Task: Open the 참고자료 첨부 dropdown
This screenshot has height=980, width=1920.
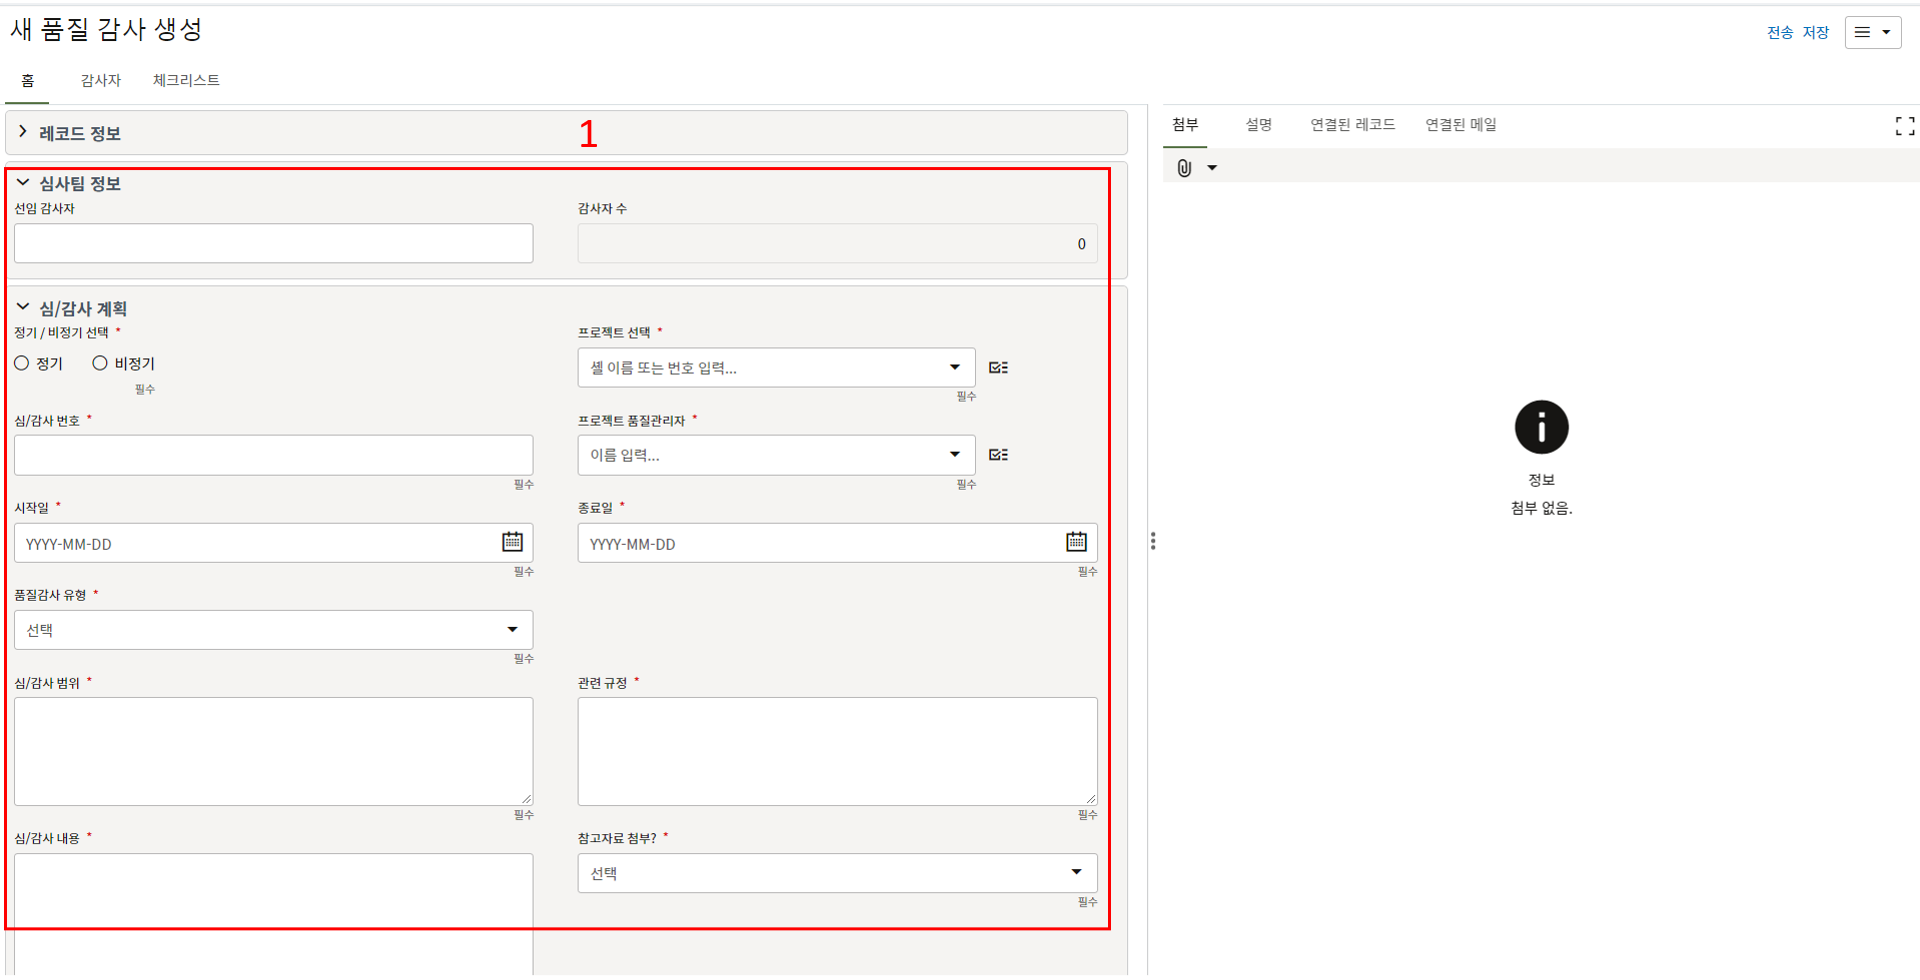Action: pyautogui.click(x=837, y=873)
